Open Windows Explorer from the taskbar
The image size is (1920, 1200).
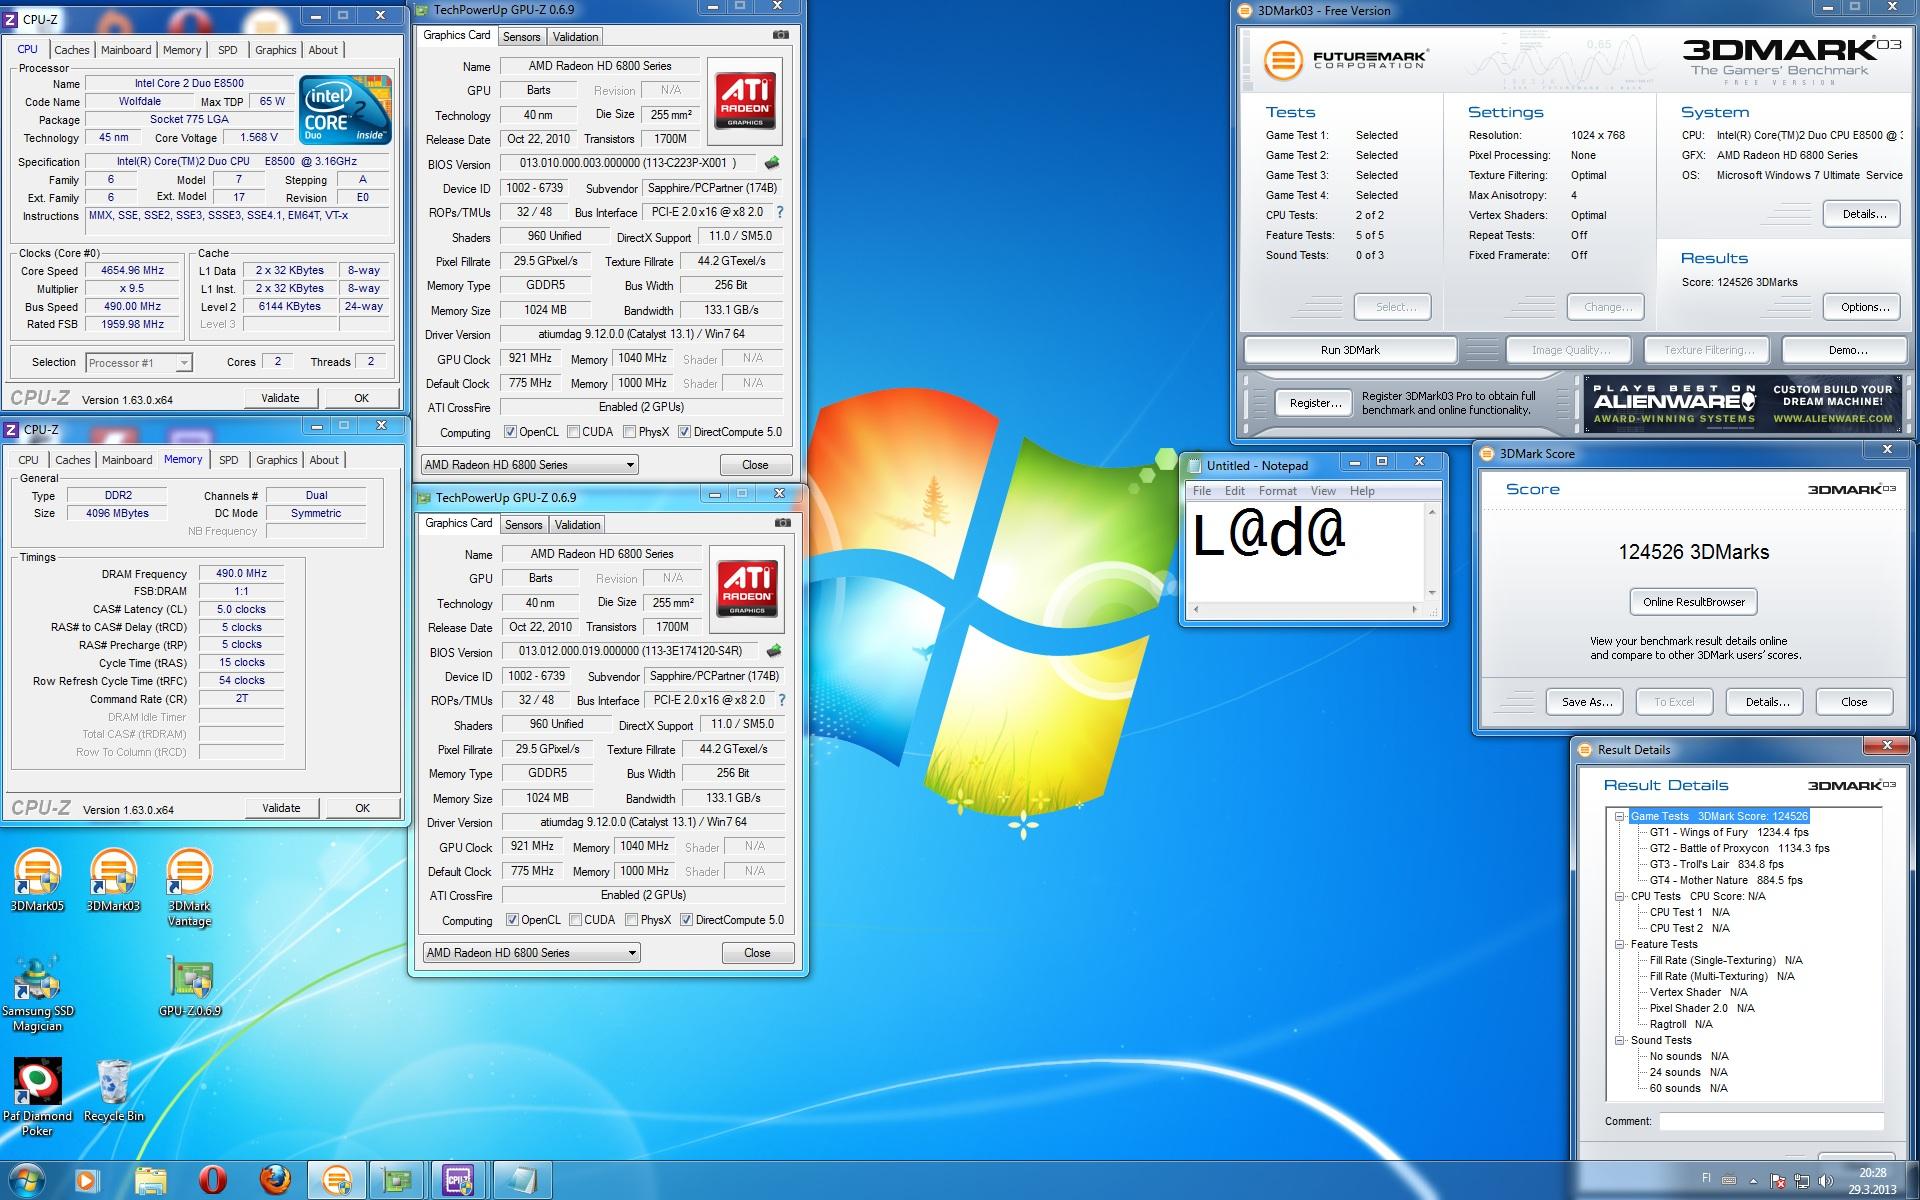click(150, 1180)
